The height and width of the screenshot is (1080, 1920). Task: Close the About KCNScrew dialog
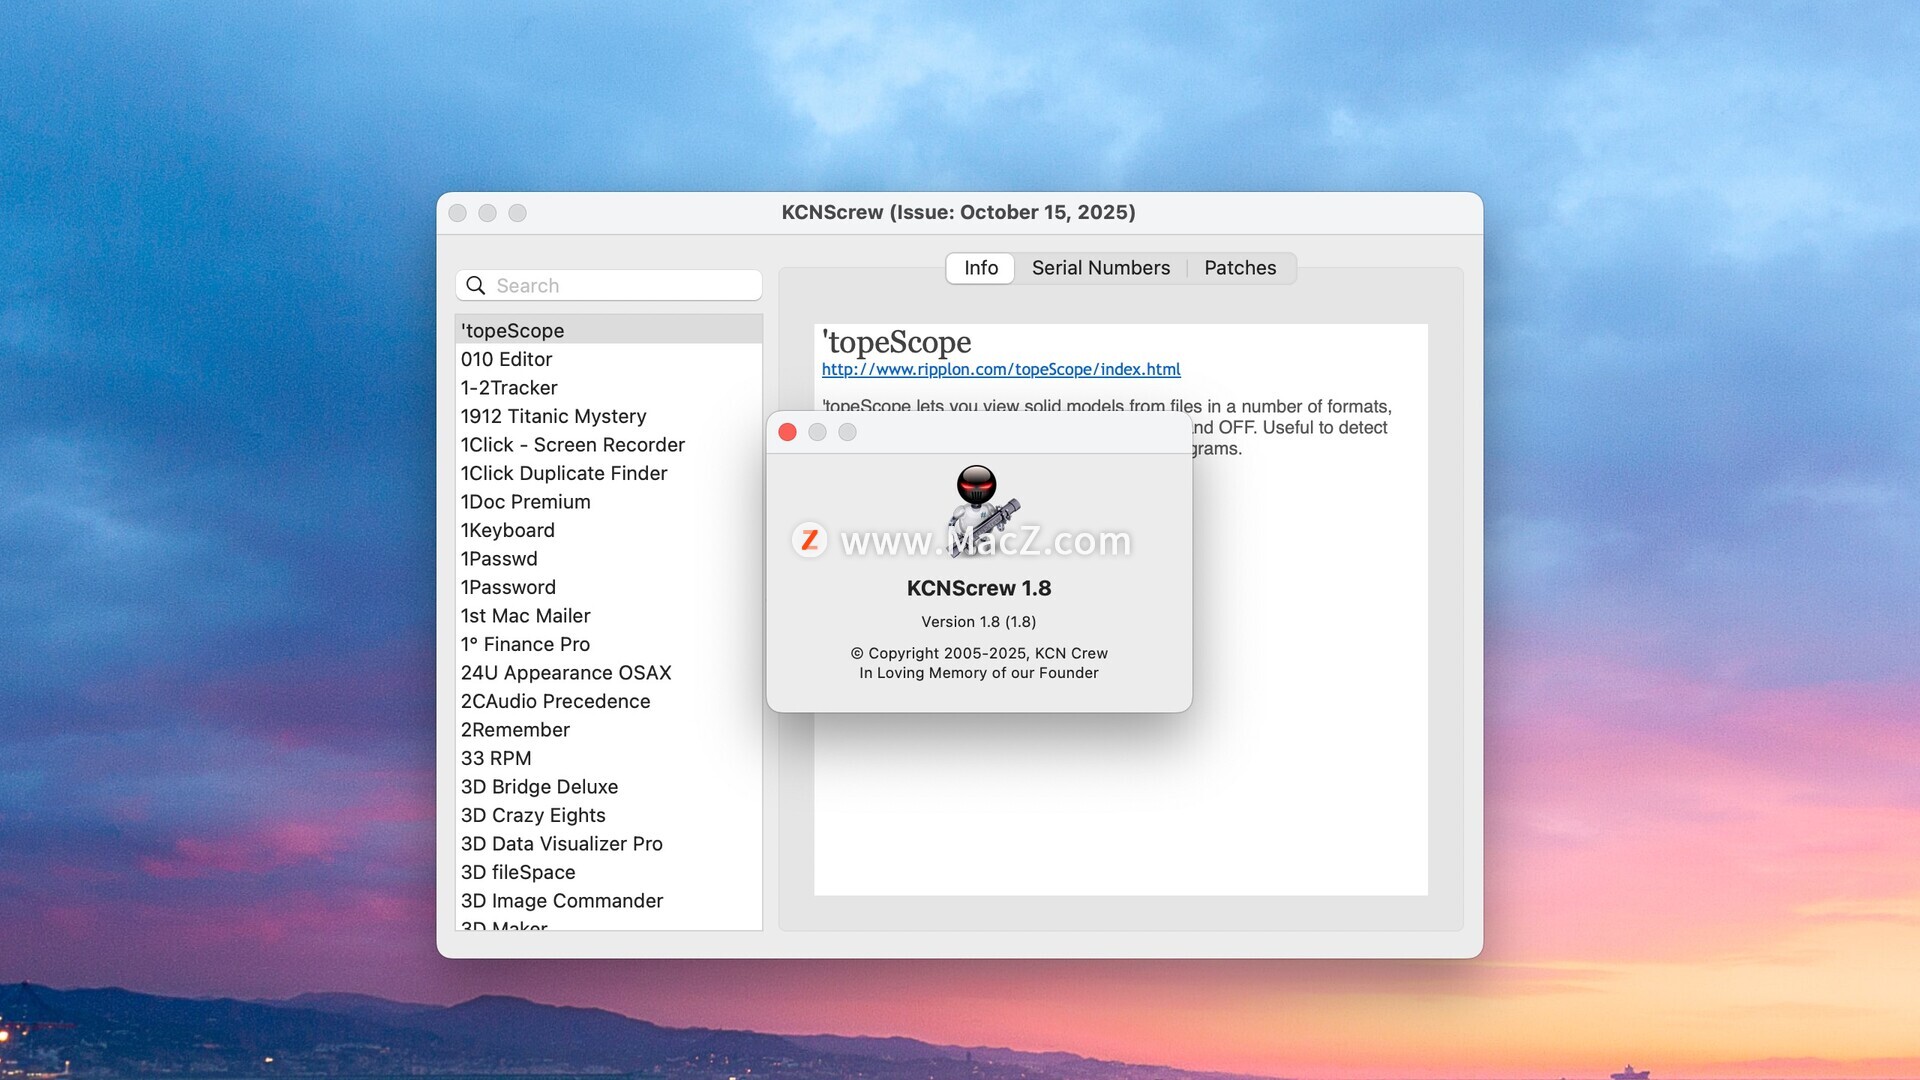tap(787, 432)
